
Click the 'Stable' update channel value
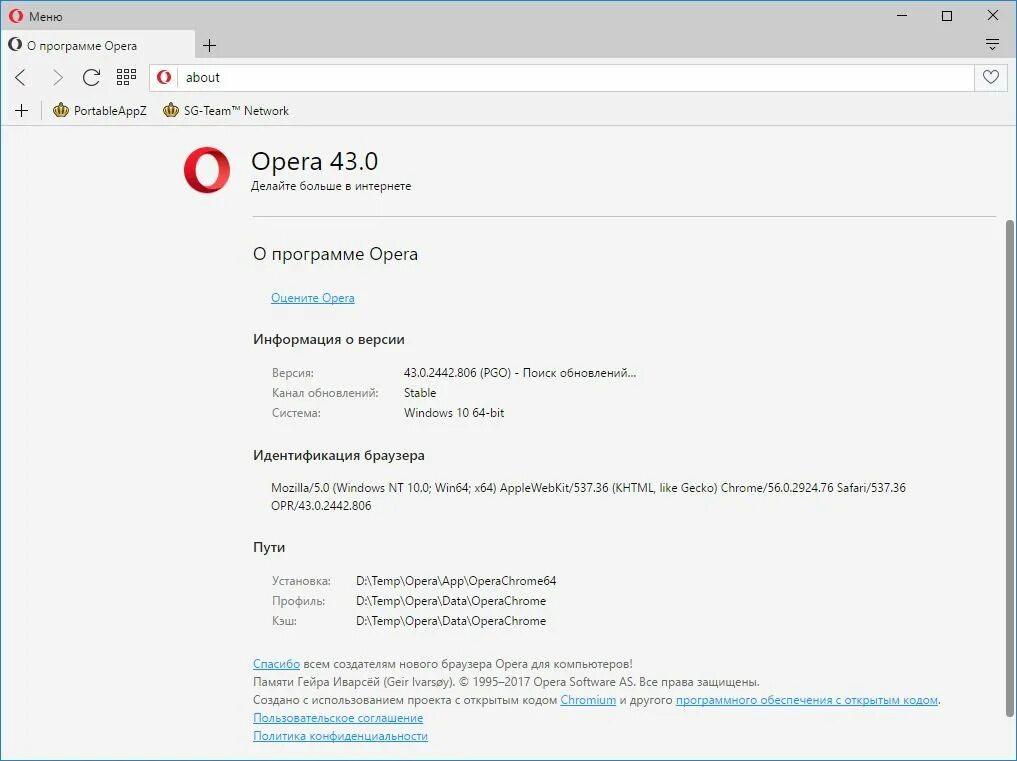point(420,393)
